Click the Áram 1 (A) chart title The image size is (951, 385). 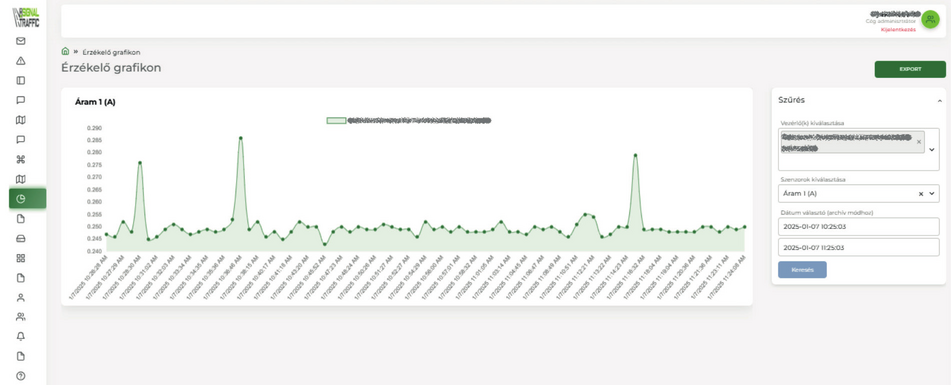point(95,102)
